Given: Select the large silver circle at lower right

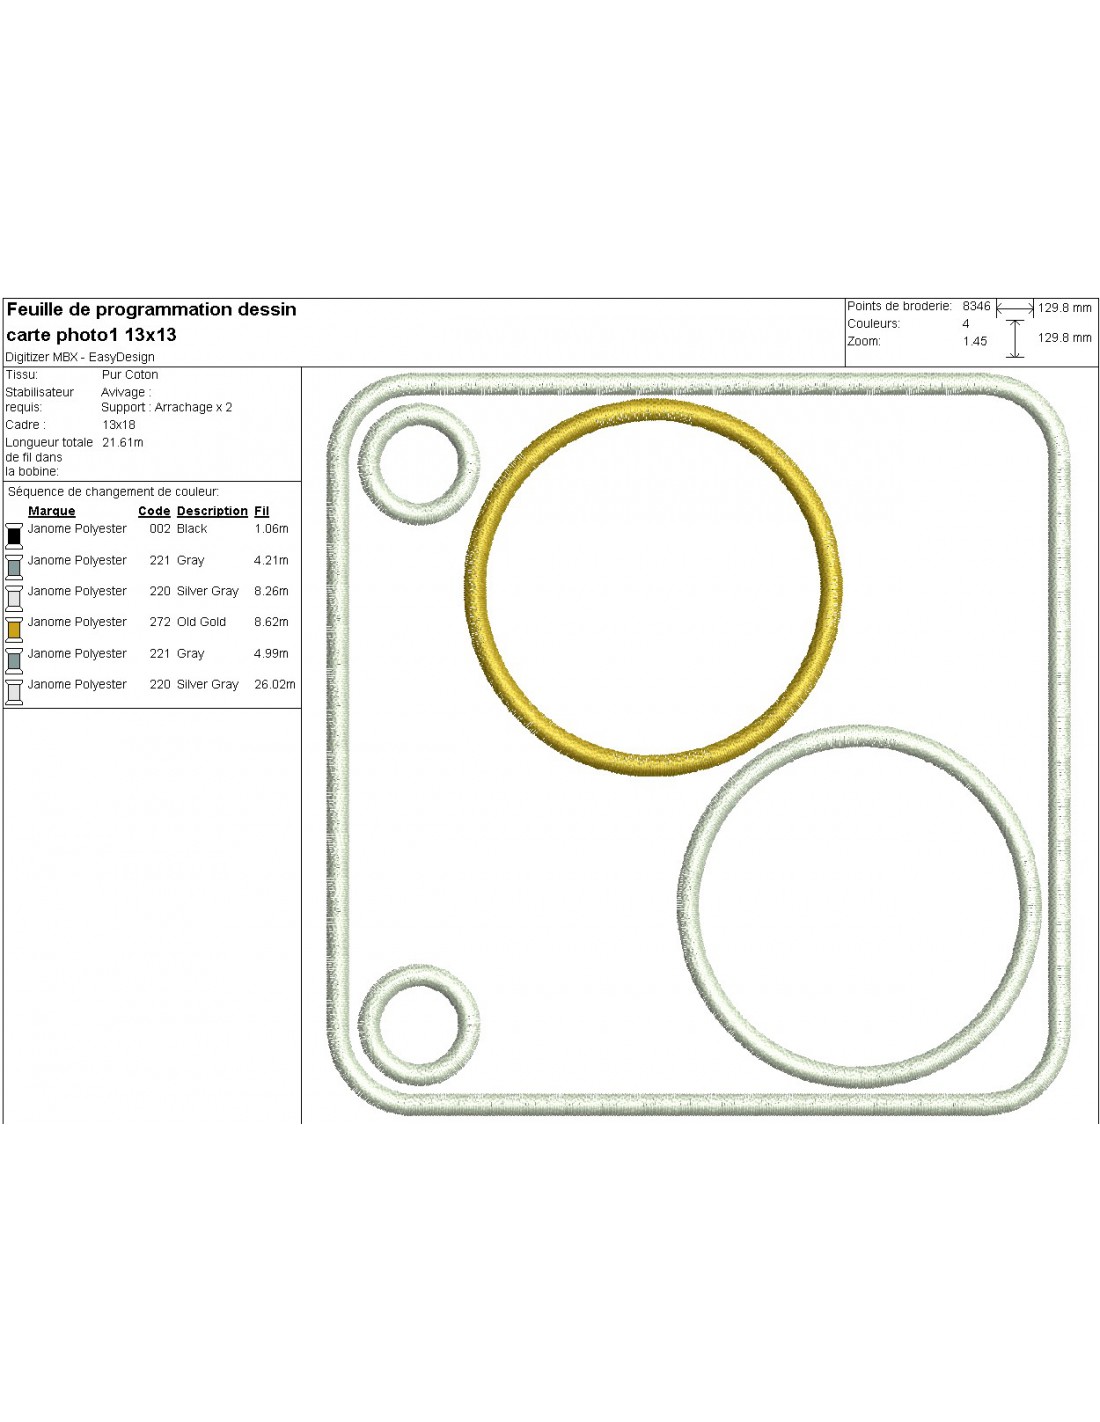Looking at the screenshot, I should 689,907.
